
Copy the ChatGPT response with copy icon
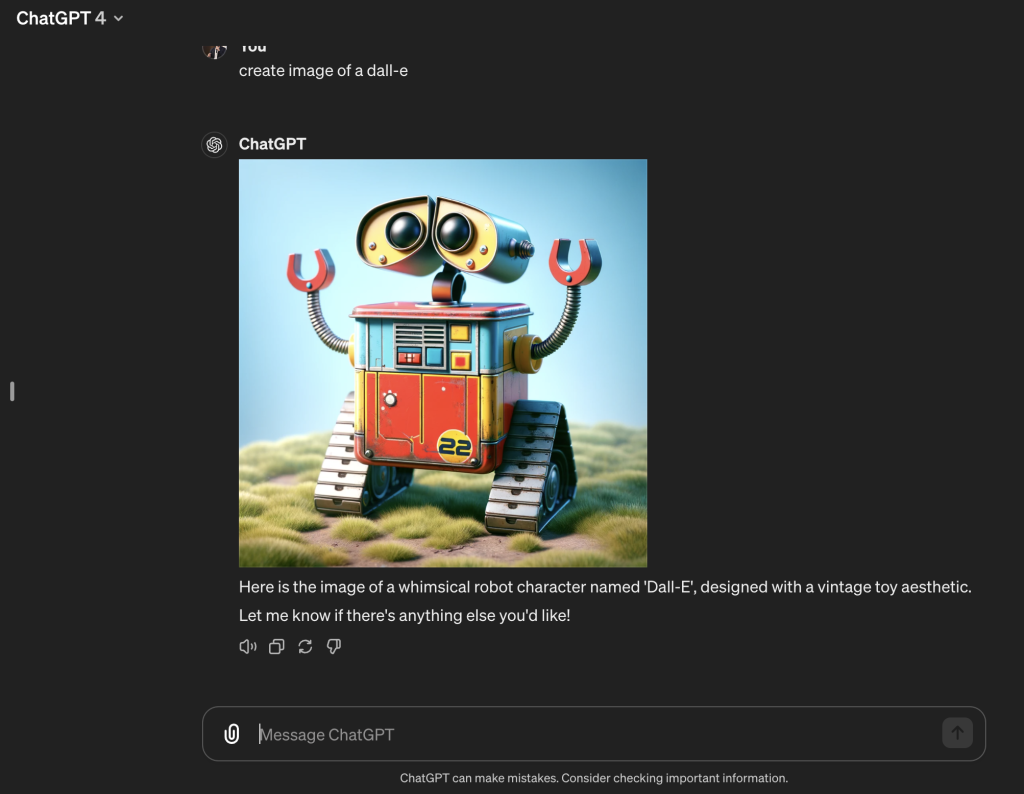coord(277,647)
